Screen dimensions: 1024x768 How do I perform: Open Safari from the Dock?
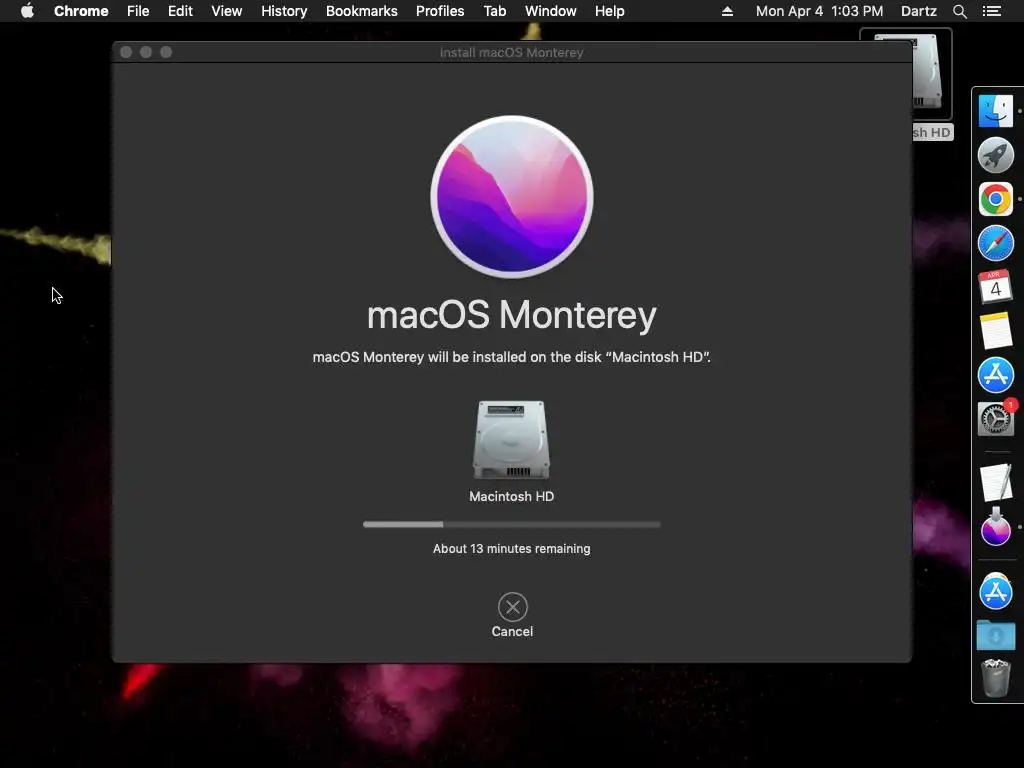995,243
